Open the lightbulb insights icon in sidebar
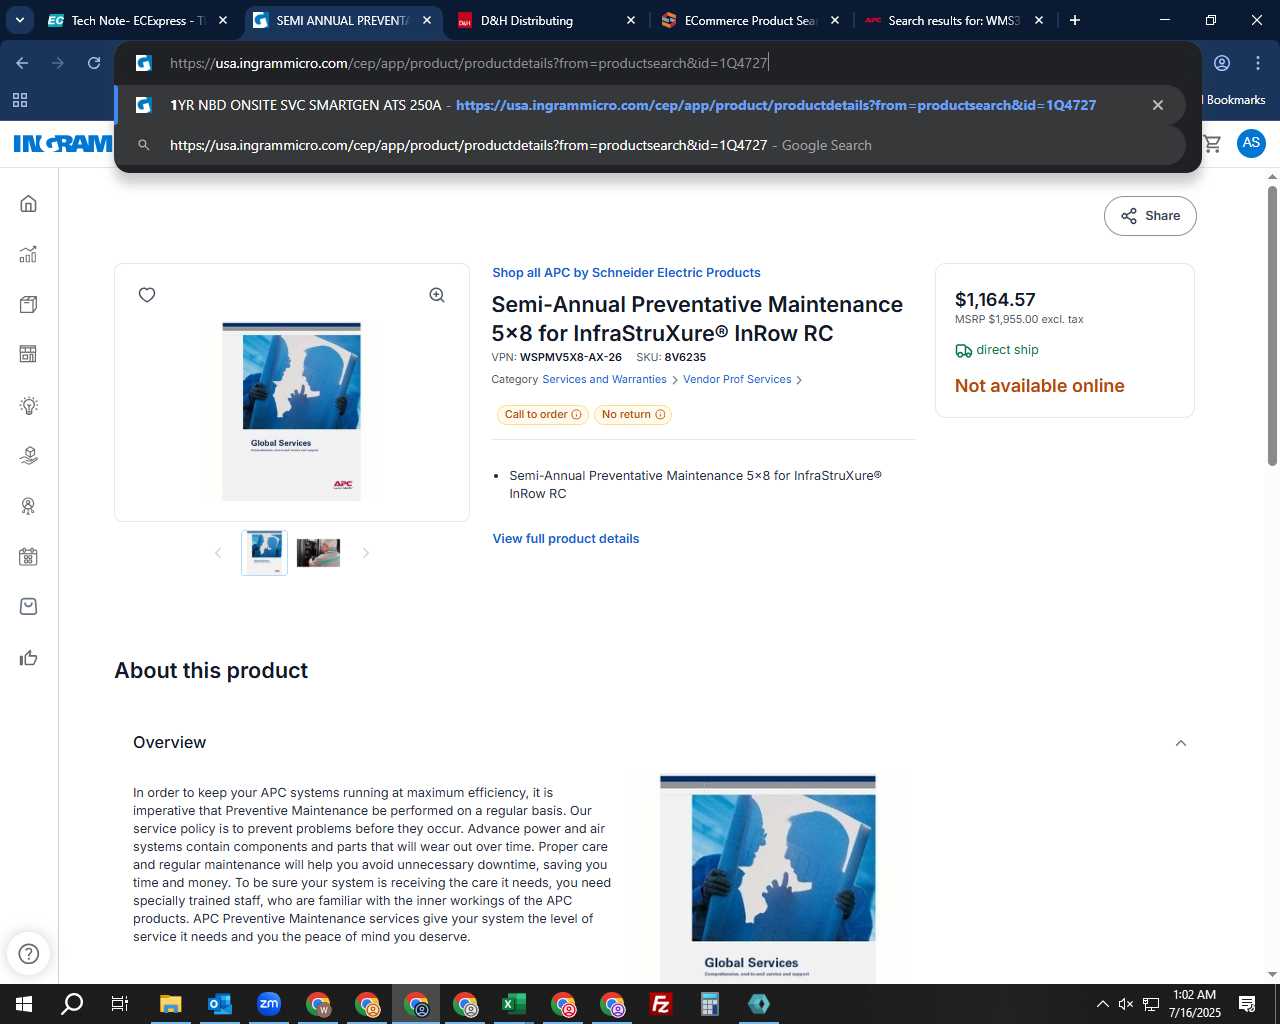 click(x=28, y=405)
